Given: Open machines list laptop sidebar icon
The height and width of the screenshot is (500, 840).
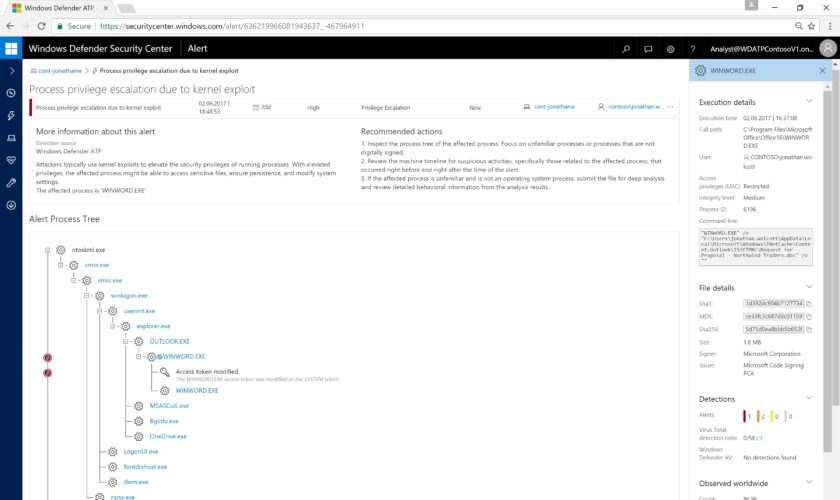Looking at the screenshot, I should pos(11,138).
